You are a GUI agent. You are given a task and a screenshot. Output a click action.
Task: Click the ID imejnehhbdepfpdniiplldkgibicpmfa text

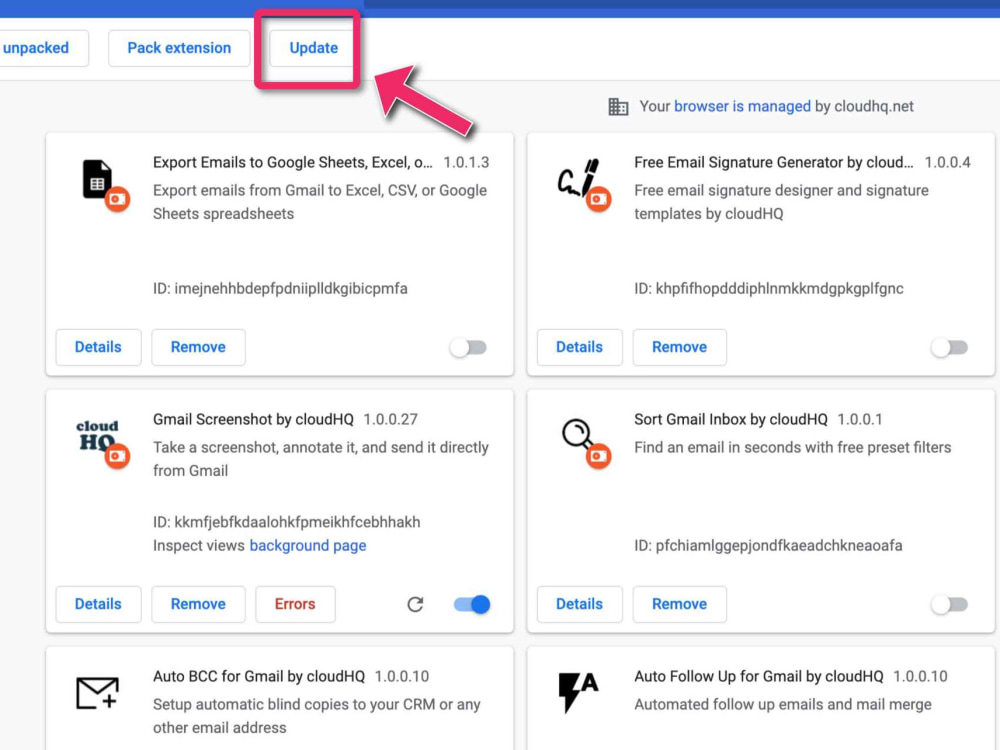click(x=280, y=288)
